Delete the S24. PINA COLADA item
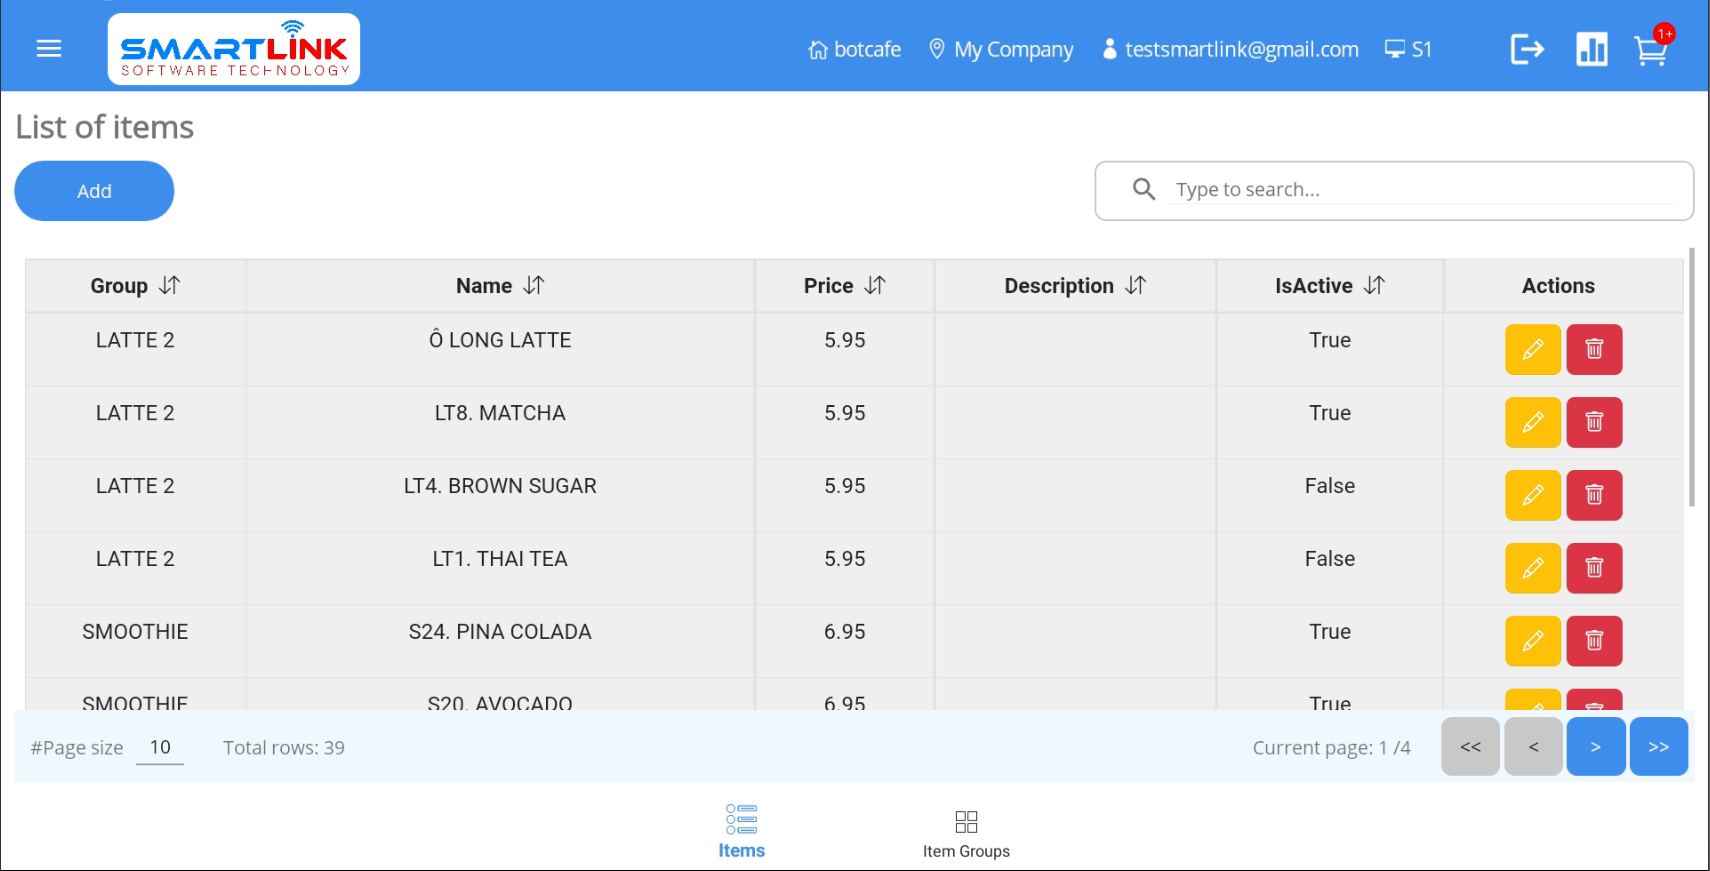Image resolution: width=1710 pixels, height=871 pixels. [x=1594, y=641]
